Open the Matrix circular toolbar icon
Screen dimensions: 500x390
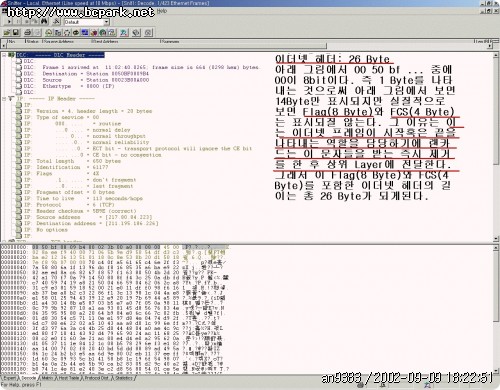(67, 33)
